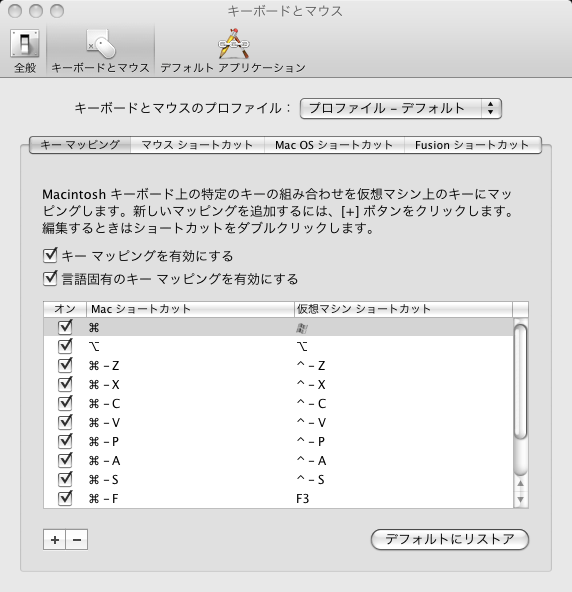
Task: Select the ⌘ - S Mac shortcut text
Action: coord(103,480)
